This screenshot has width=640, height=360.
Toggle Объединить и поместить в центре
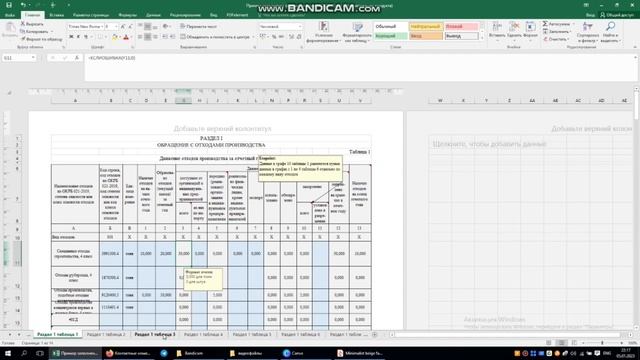point(215,37)
